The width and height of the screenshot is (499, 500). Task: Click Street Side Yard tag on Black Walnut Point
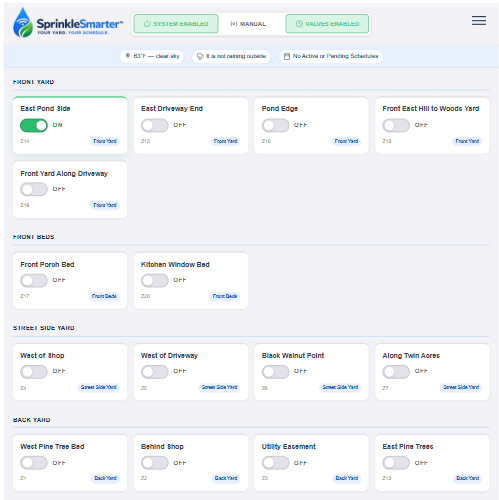[x=340, y=387]
